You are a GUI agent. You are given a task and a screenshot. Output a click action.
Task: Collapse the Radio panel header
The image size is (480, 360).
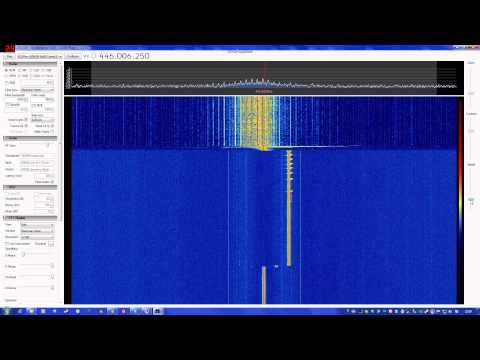tap(30, 64)
